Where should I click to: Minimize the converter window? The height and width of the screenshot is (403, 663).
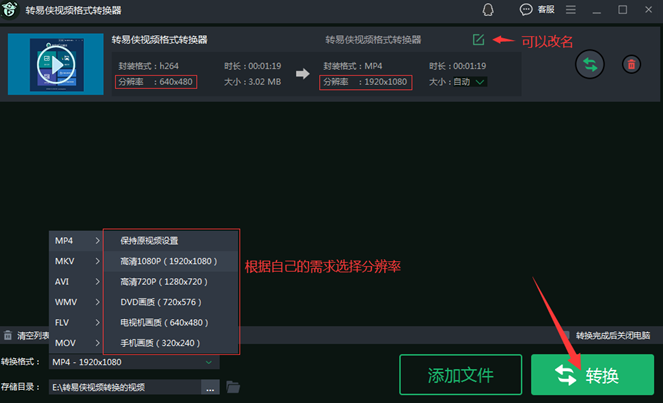point(597,10)
